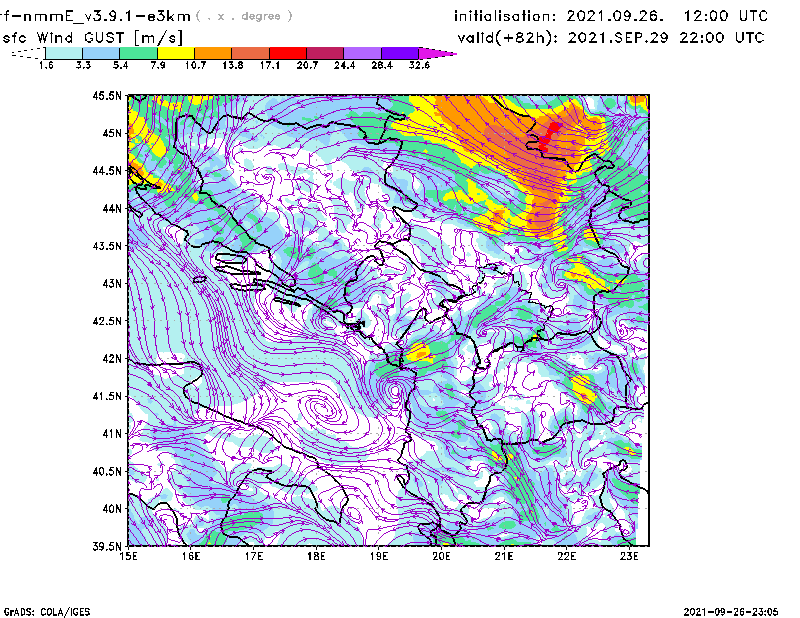Click the green legend swatch (5.4–7.9)
This screenshot has width=800, height=618.
(138, 53)
